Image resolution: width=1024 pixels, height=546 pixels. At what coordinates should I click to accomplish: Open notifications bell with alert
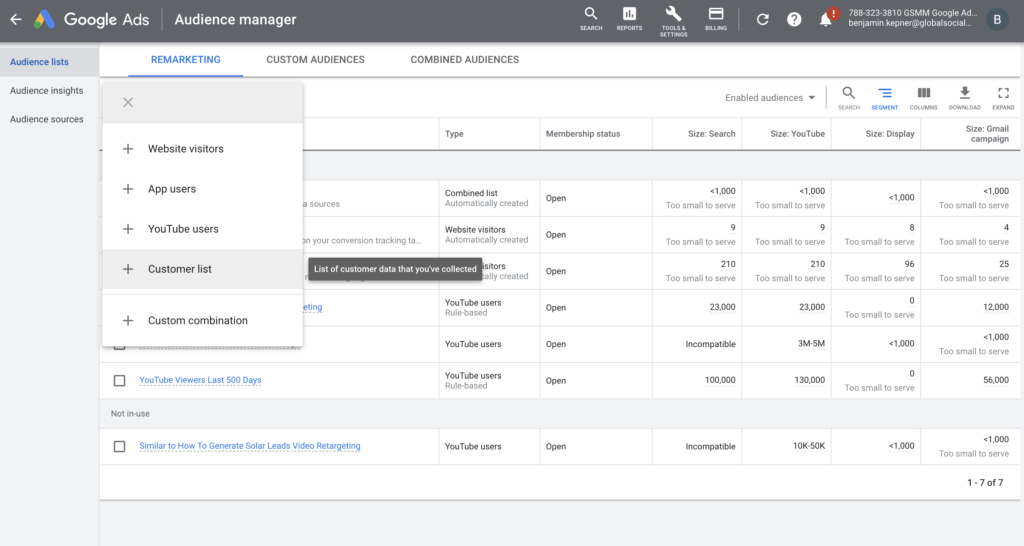click(827, 18)
